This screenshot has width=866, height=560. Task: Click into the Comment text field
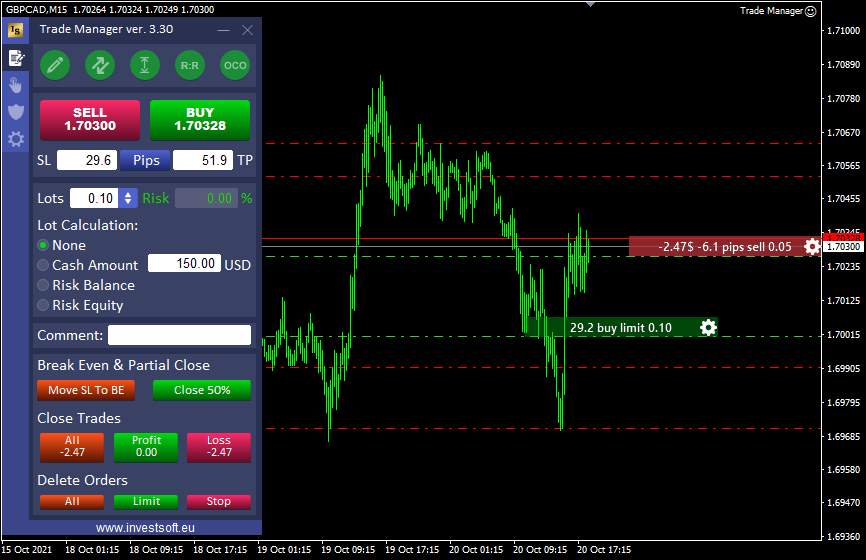[179, 335]
